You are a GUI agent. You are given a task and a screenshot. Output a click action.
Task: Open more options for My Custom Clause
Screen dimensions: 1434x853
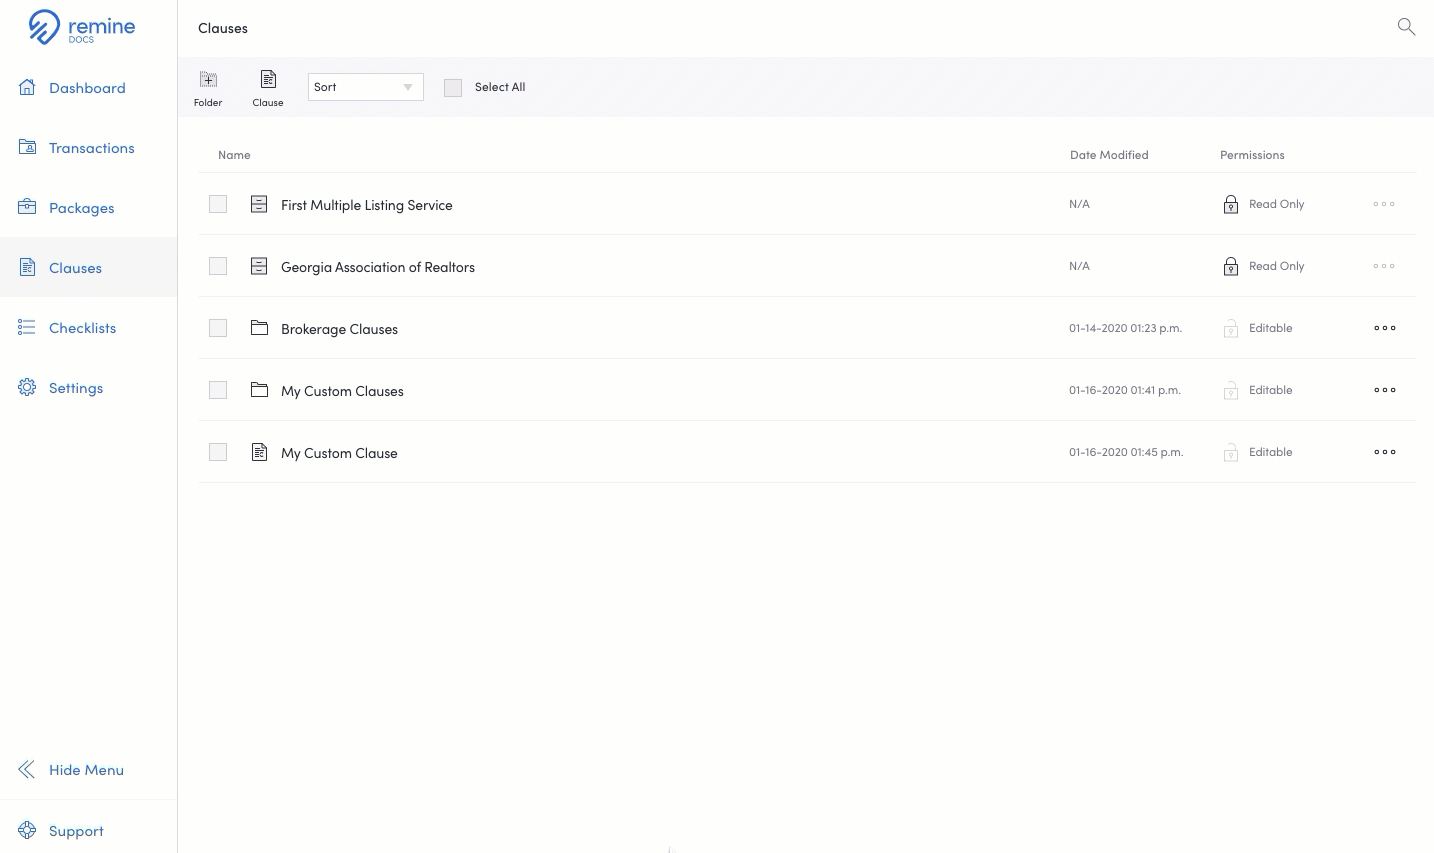click(x=1384, y=452)
